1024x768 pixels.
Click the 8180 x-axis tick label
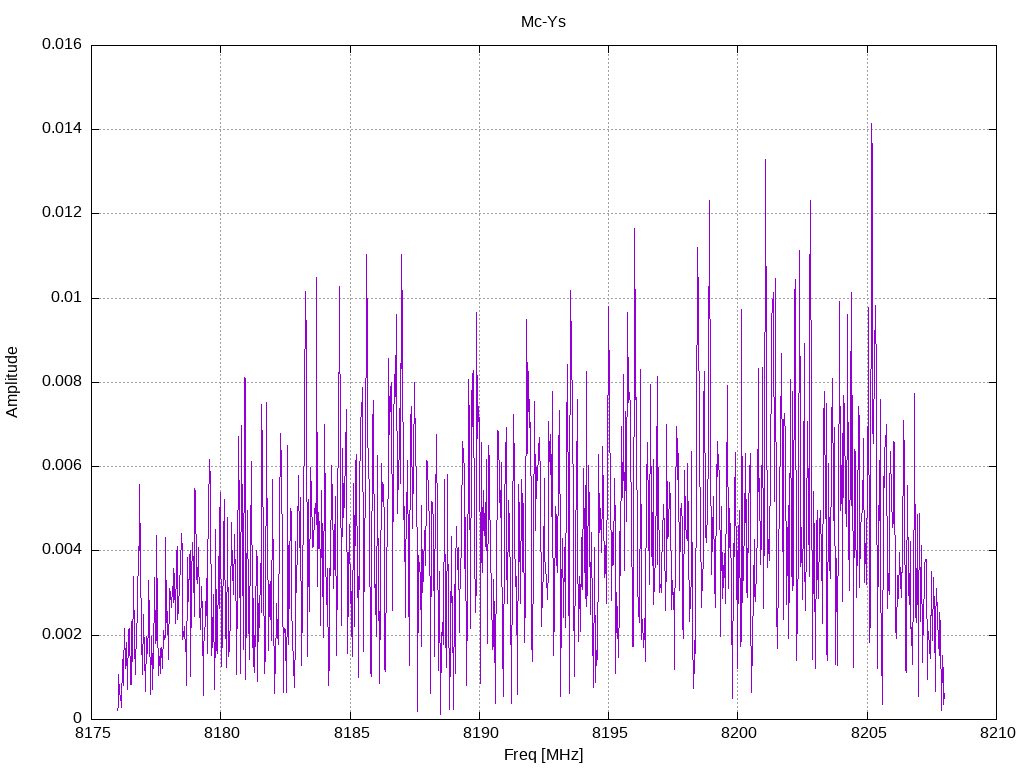pos(222,733)
